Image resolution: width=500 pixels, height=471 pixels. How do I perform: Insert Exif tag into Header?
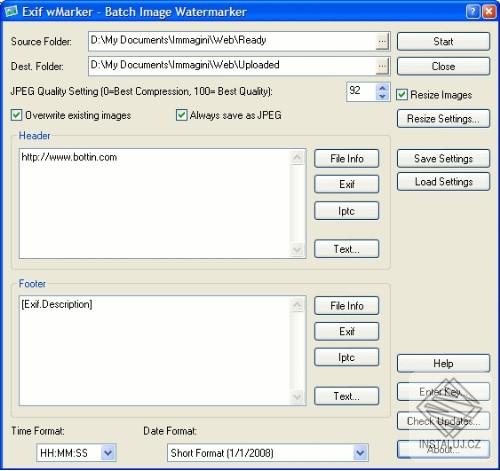point(347,184)
